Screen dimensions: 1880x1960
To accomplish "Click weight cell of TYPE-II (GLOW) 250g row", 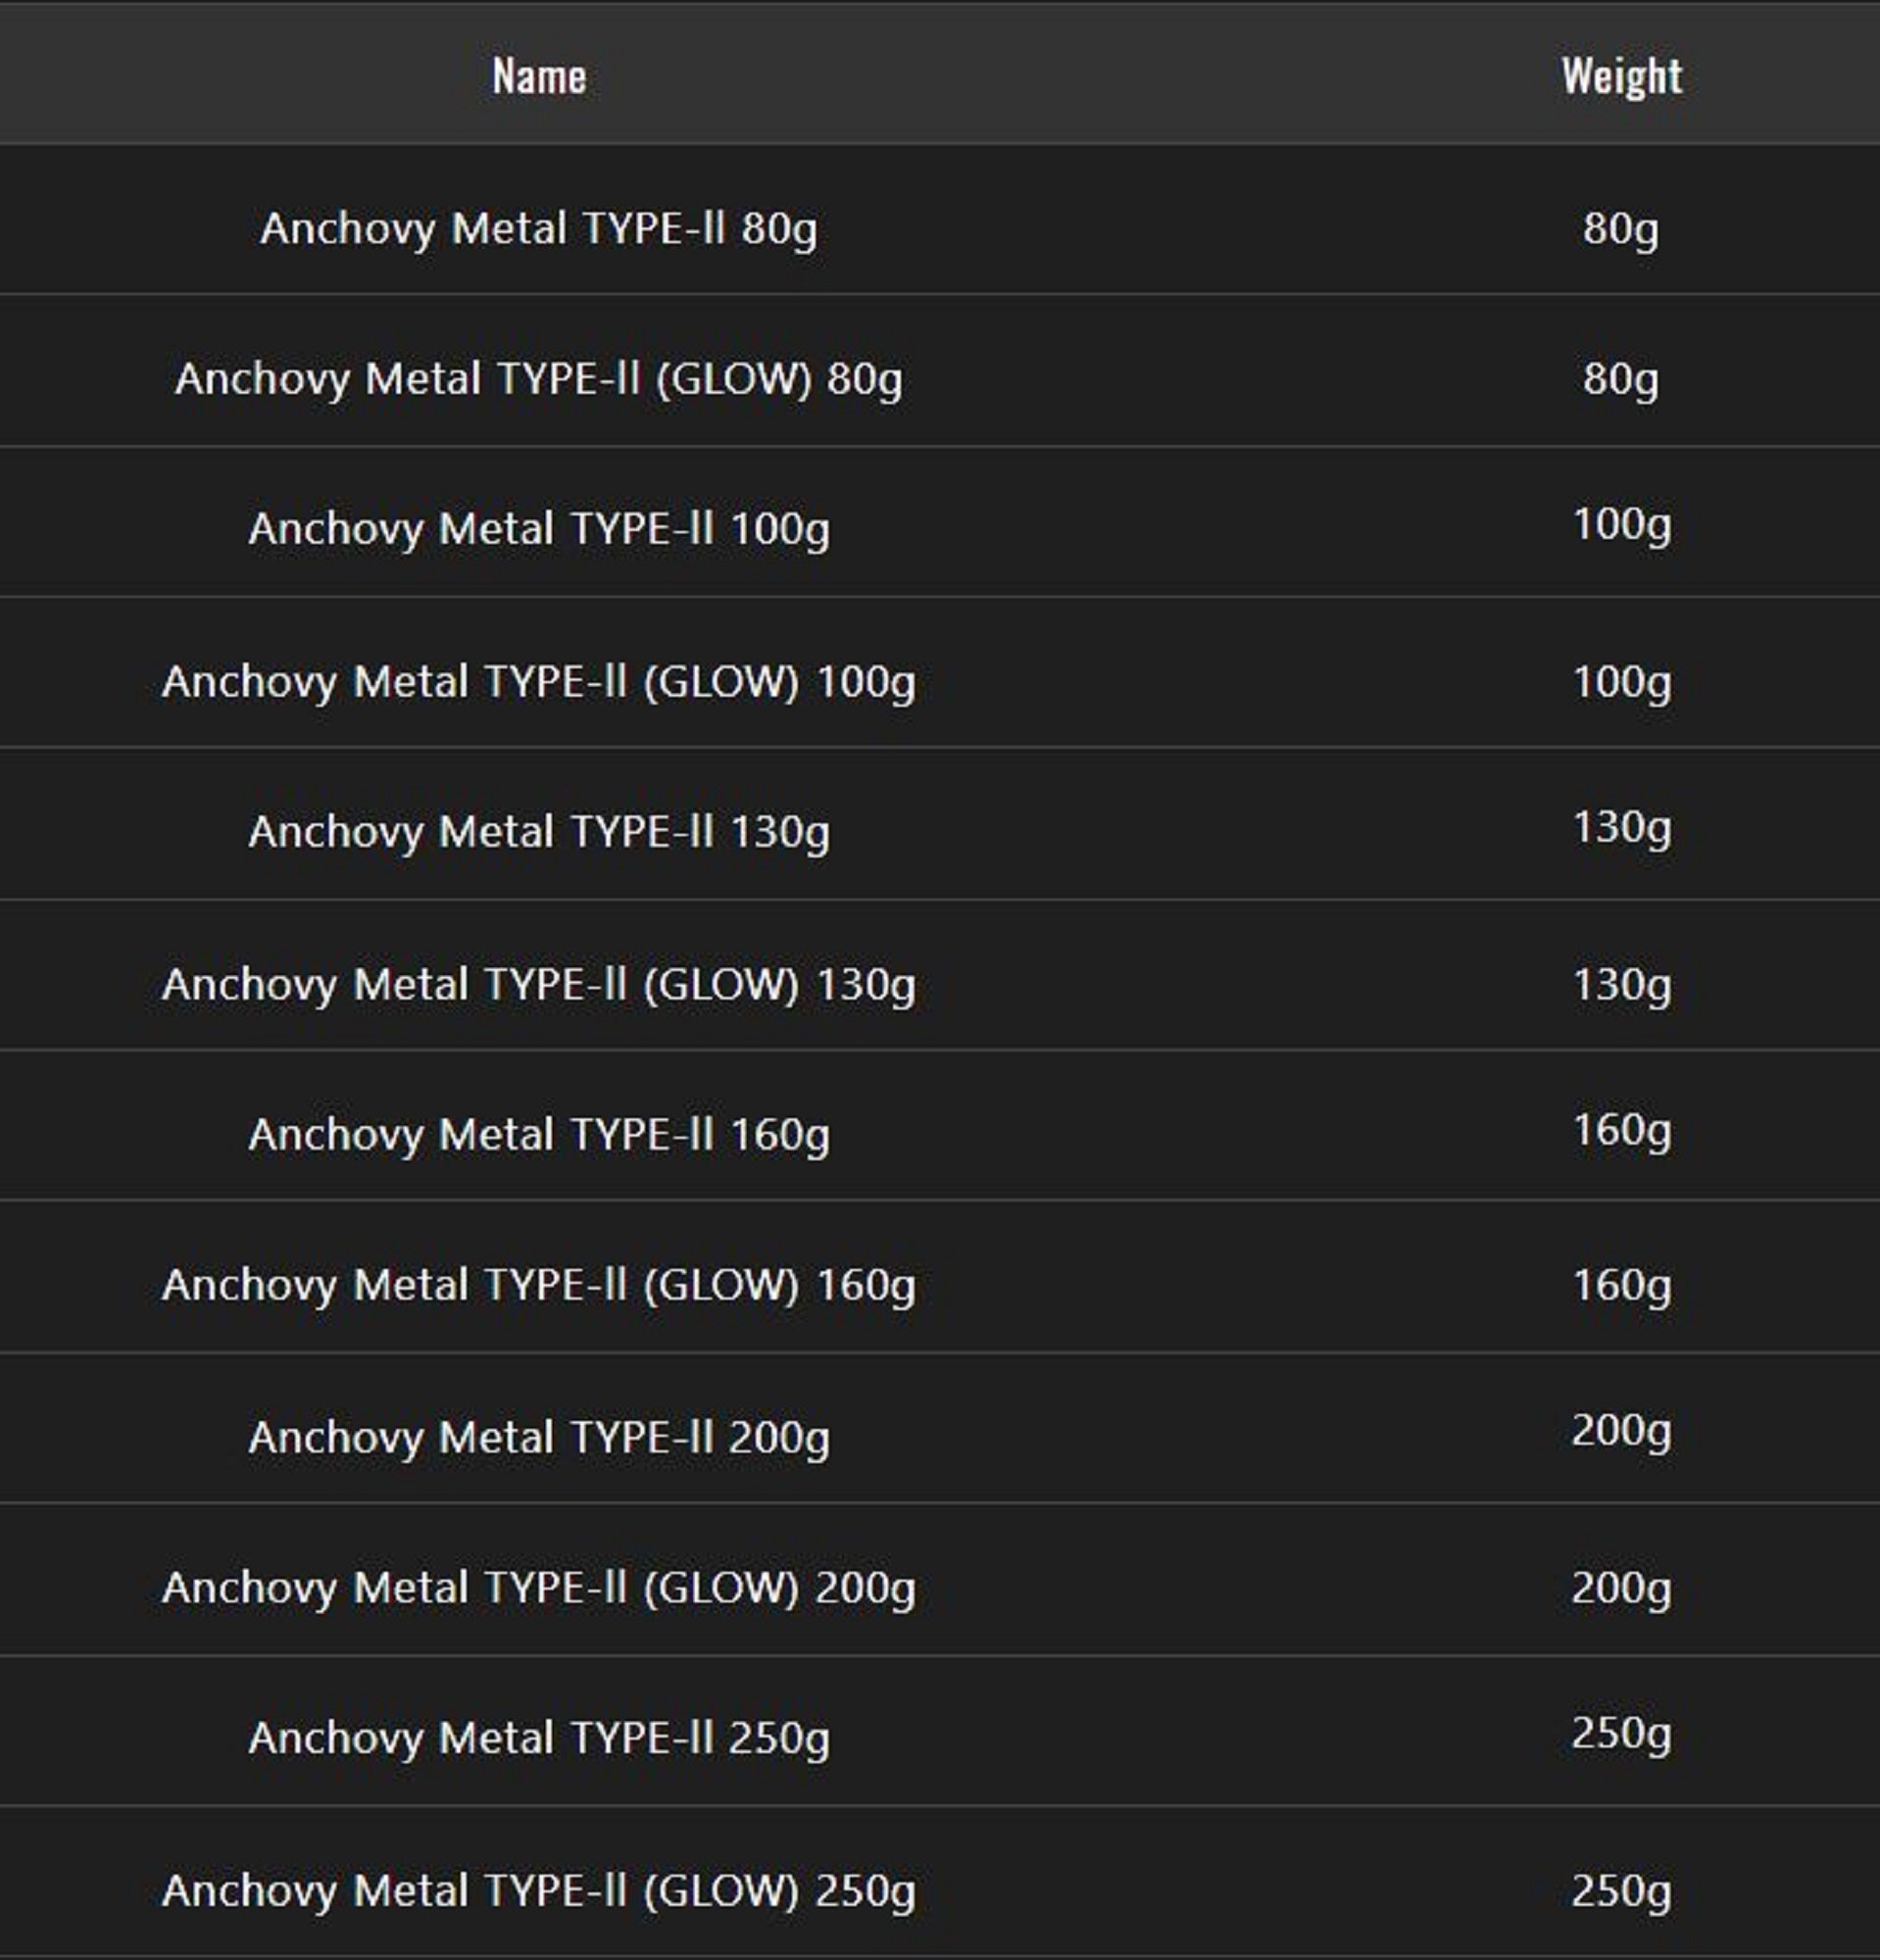I will (1621, 1891).
